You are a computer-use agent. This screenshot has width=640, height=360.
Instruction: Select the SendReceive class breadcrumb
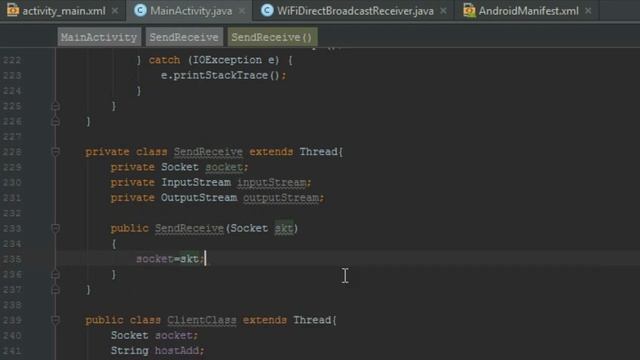pyautogui.click(x=184, y=37)
